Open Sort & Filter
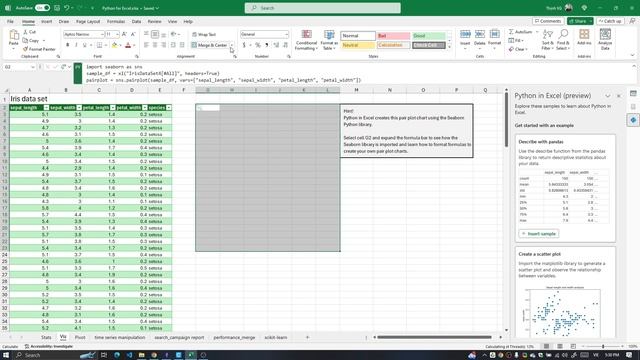640x360 pixels. pos(547,40)
